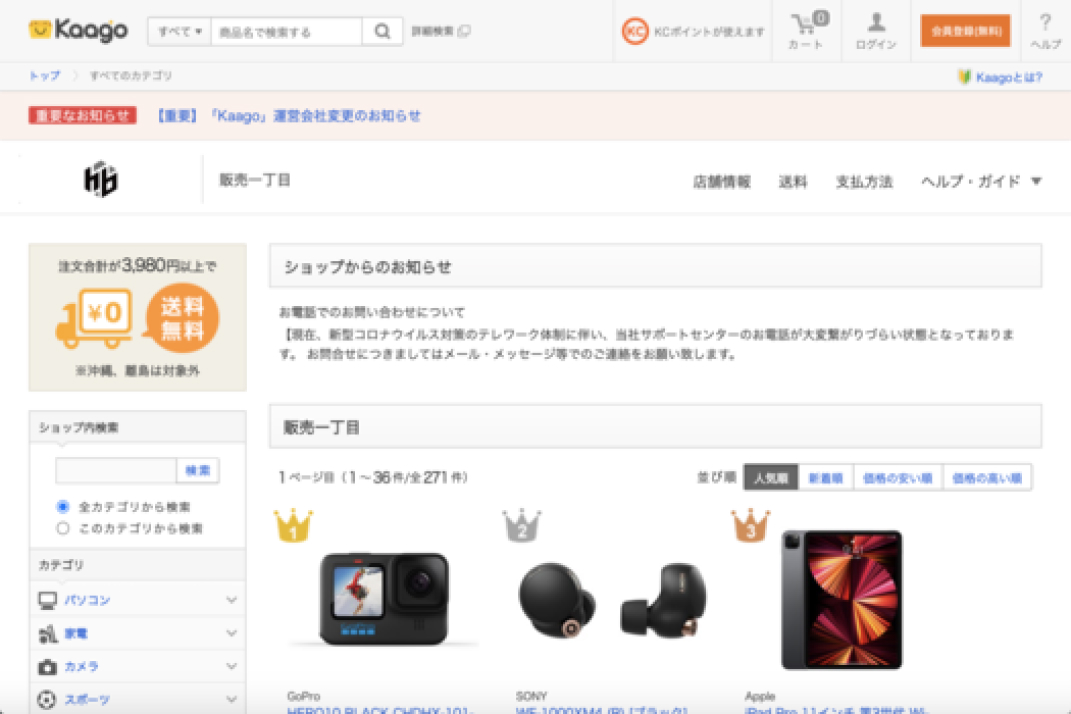Open 送料 shop menu item
This screenshot has height=714, width=1071.
[x=793, y=182]
